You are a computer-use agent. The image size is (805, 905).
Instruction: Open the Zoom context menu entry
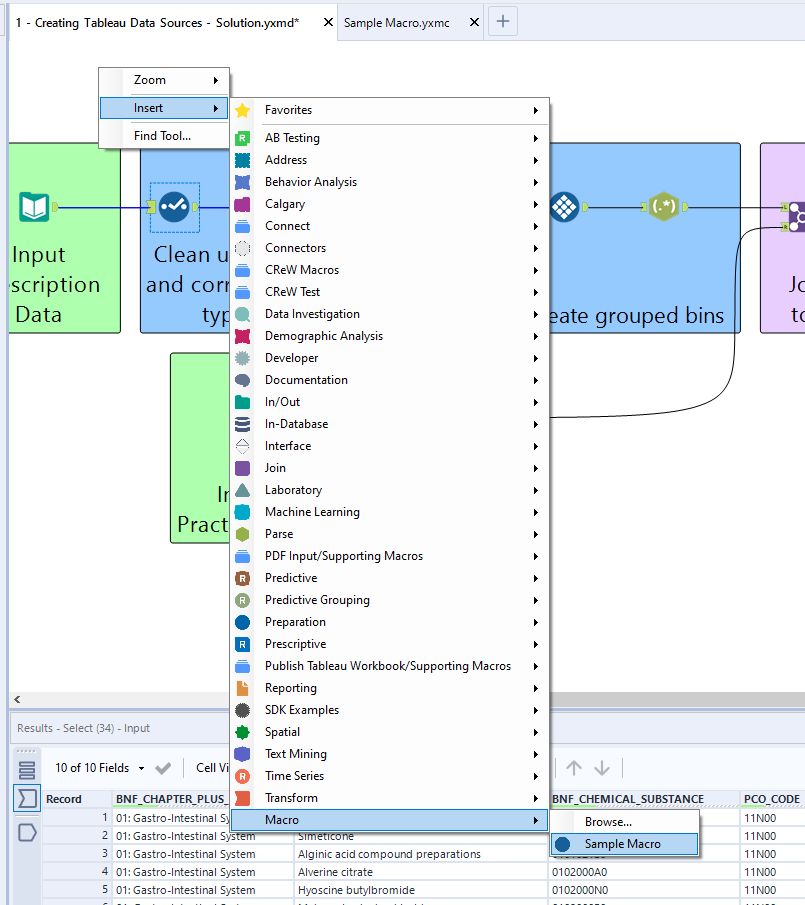click(164, 80)
